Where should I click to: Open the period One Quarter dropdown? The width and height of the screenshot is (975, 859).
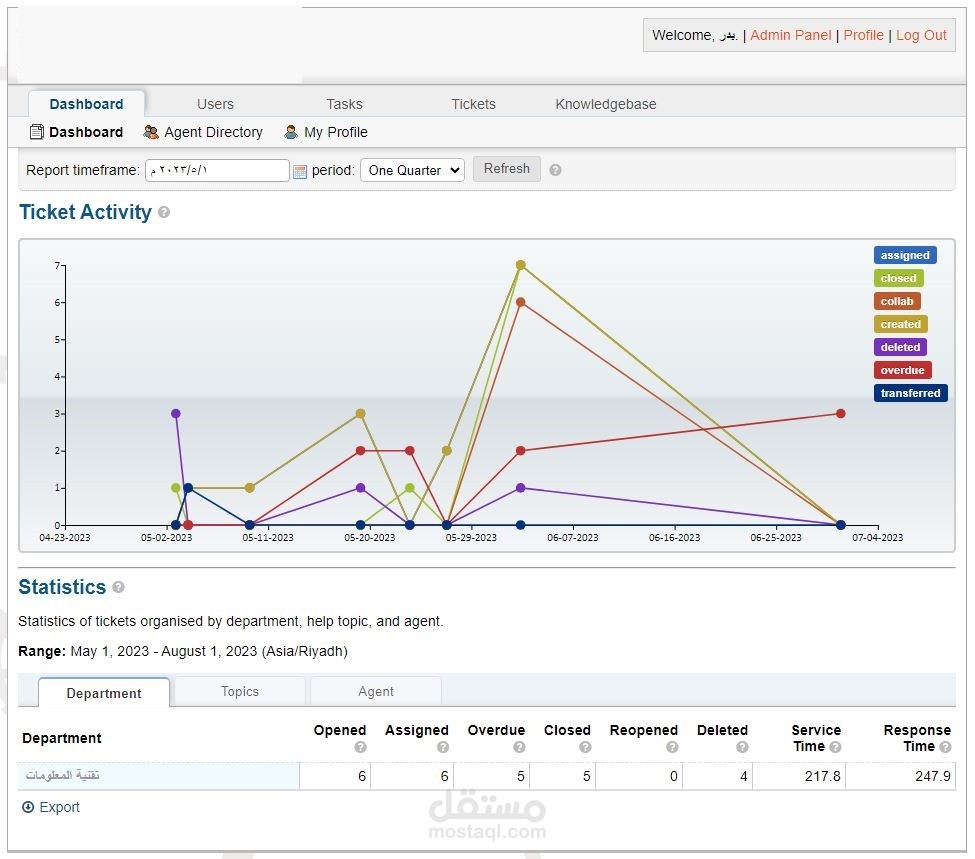(412, 170)
